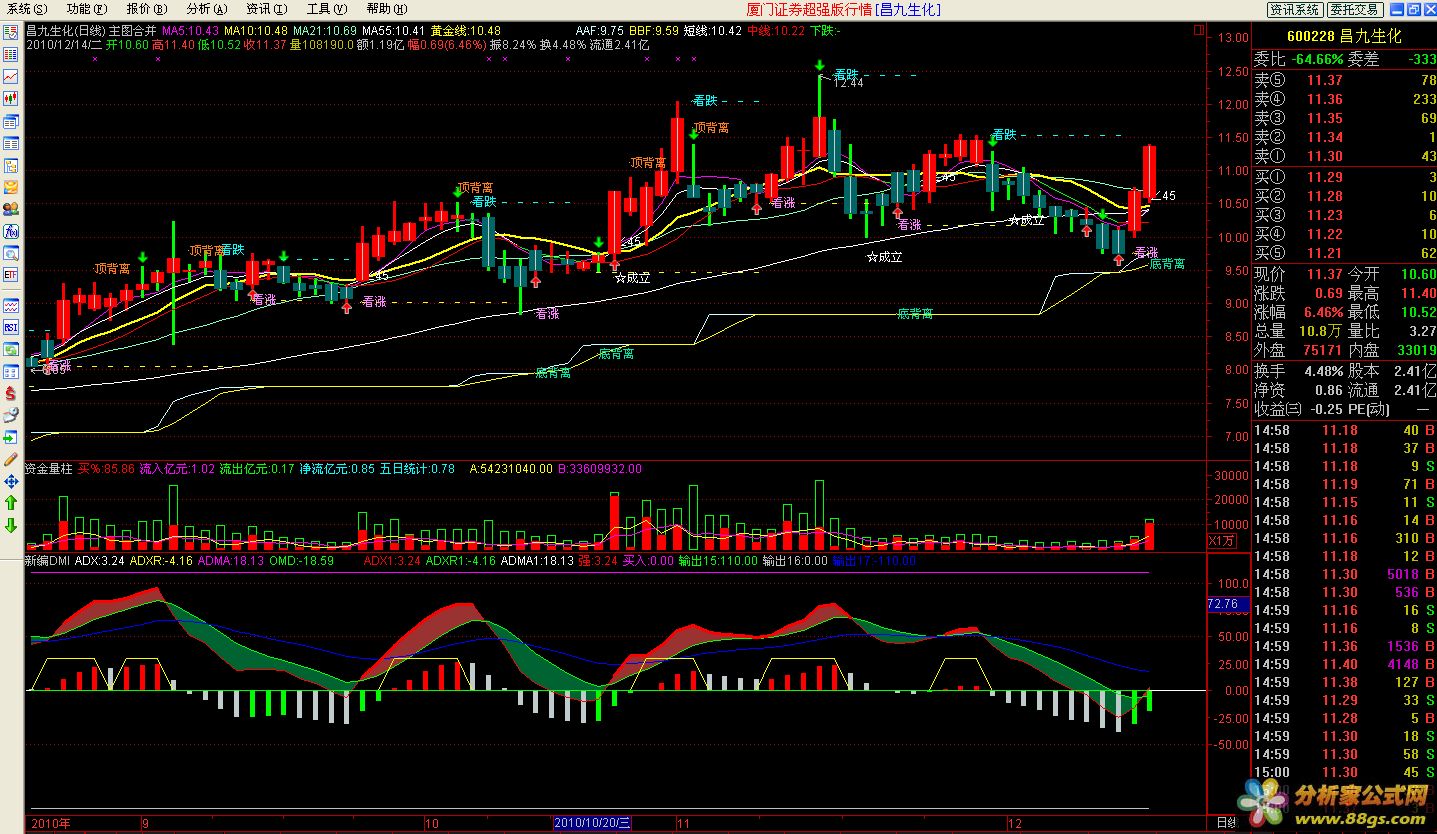Click the 卖② row price 11.34
Screen dimensions: 1437x834
[x=1326, y=137]
